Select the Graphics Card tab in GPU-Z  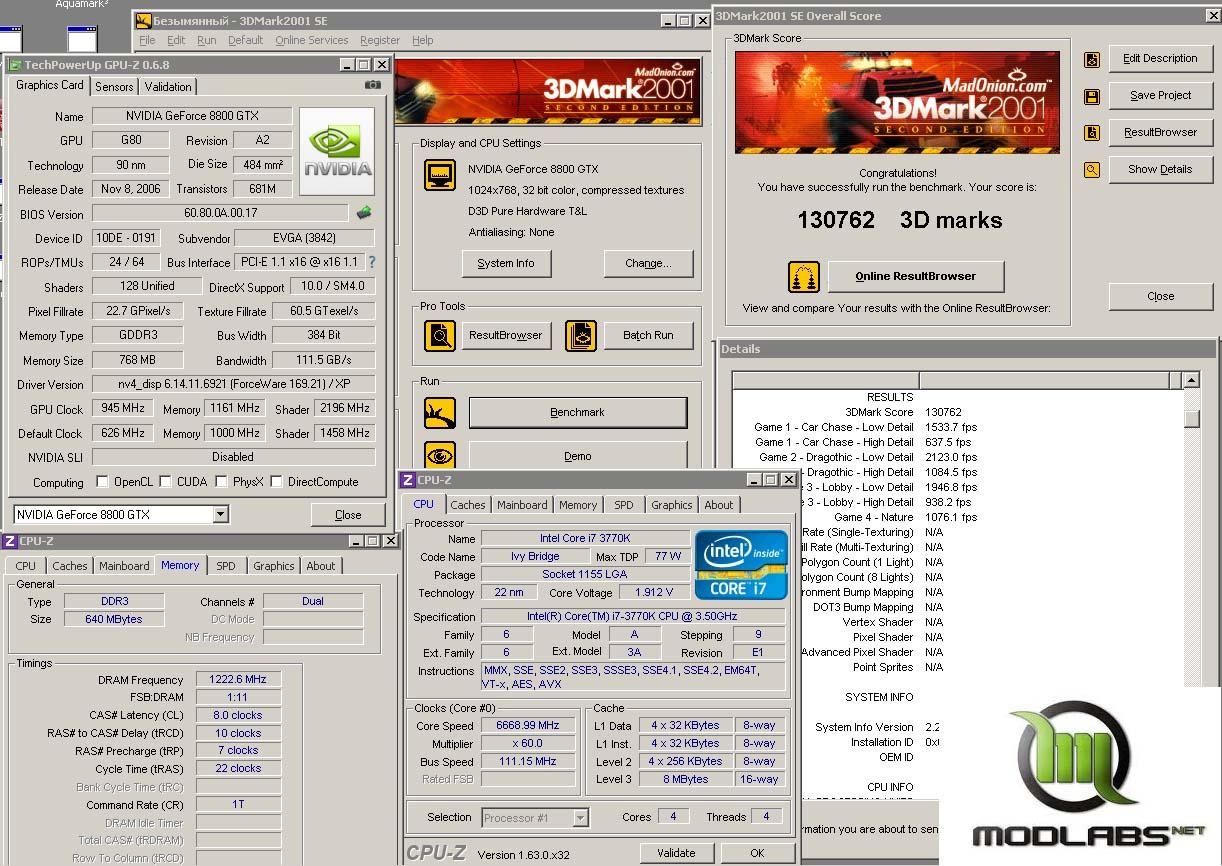pos(50,86)
